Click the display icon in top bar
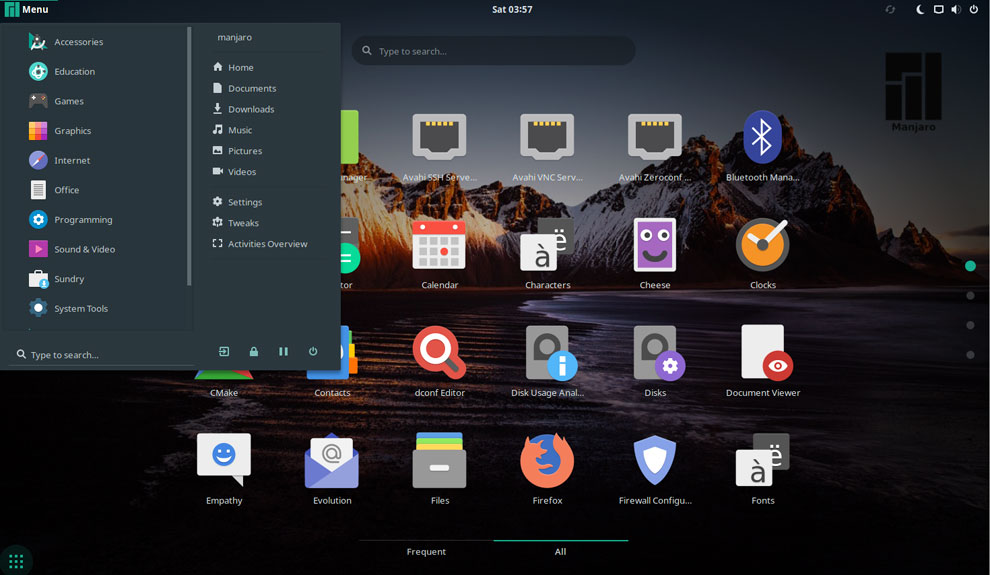The width and height of the screenshot is (990, 575). 939,9
